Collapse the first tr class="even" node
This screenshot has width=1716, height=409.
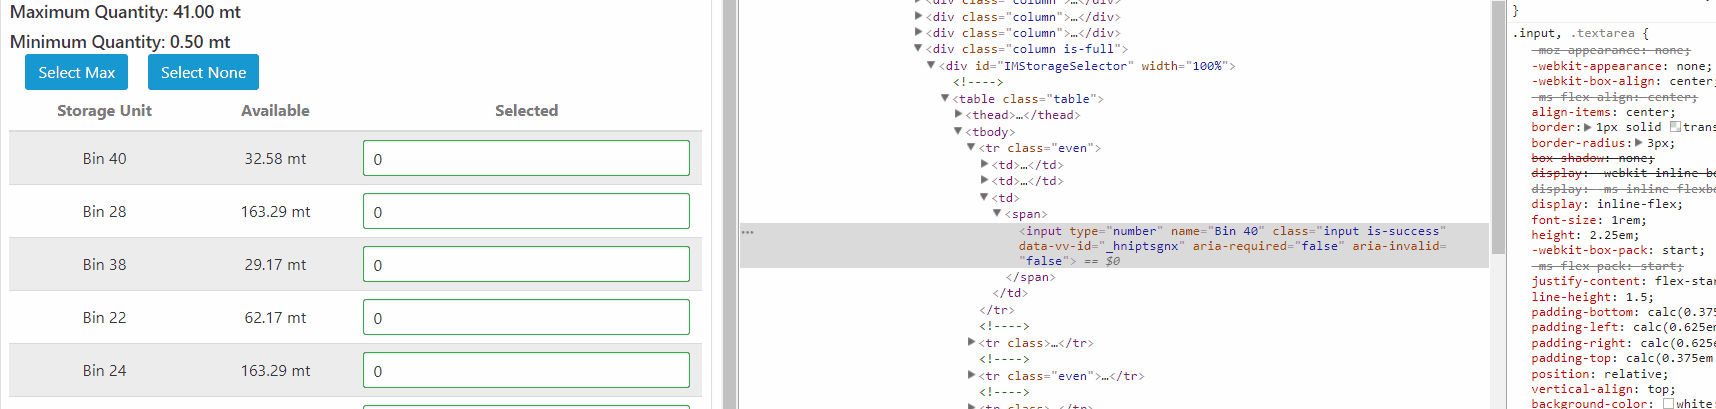(970, 147)
